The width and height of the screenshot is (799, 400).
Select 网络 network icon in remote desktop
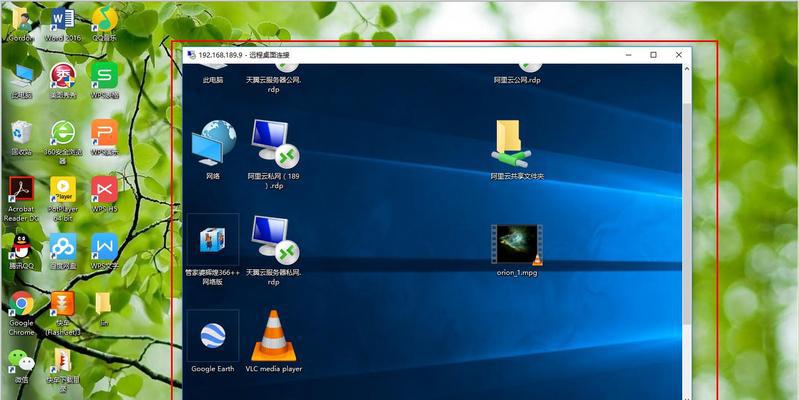point(214,144)
